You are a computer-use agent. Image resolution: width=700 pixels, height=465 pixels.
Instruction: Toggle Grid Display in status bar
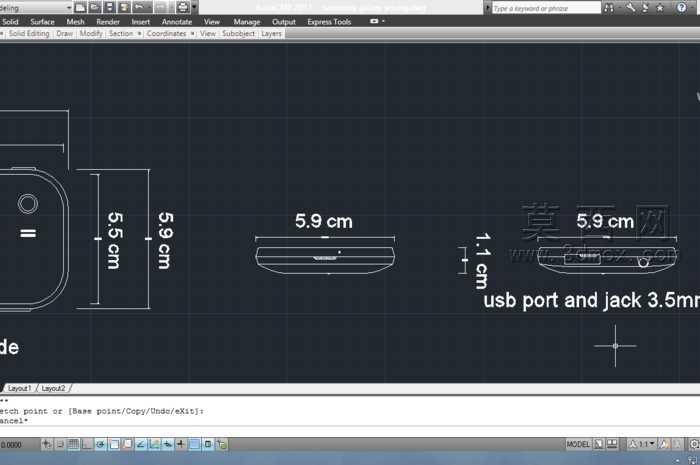click(73, 444)
